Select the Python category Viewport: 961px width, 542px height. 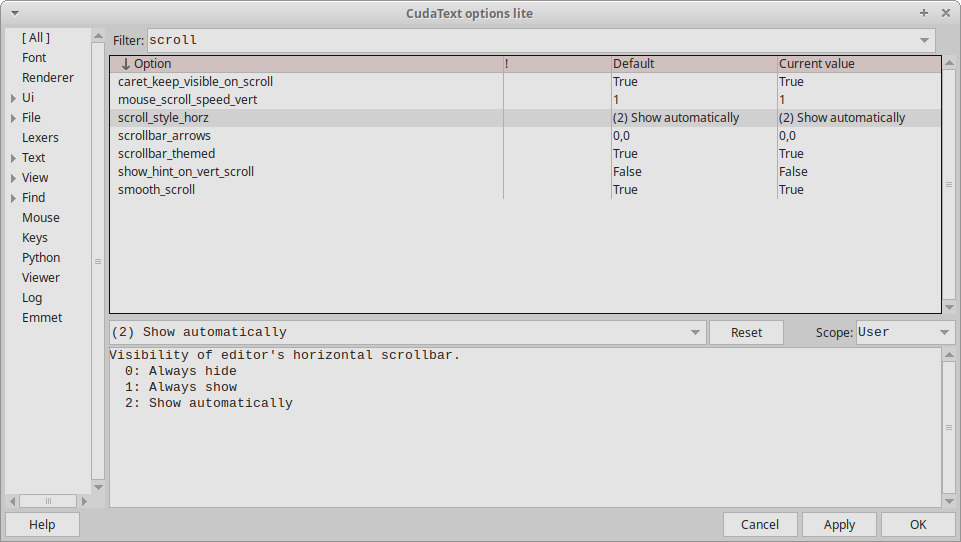[41, 258]
